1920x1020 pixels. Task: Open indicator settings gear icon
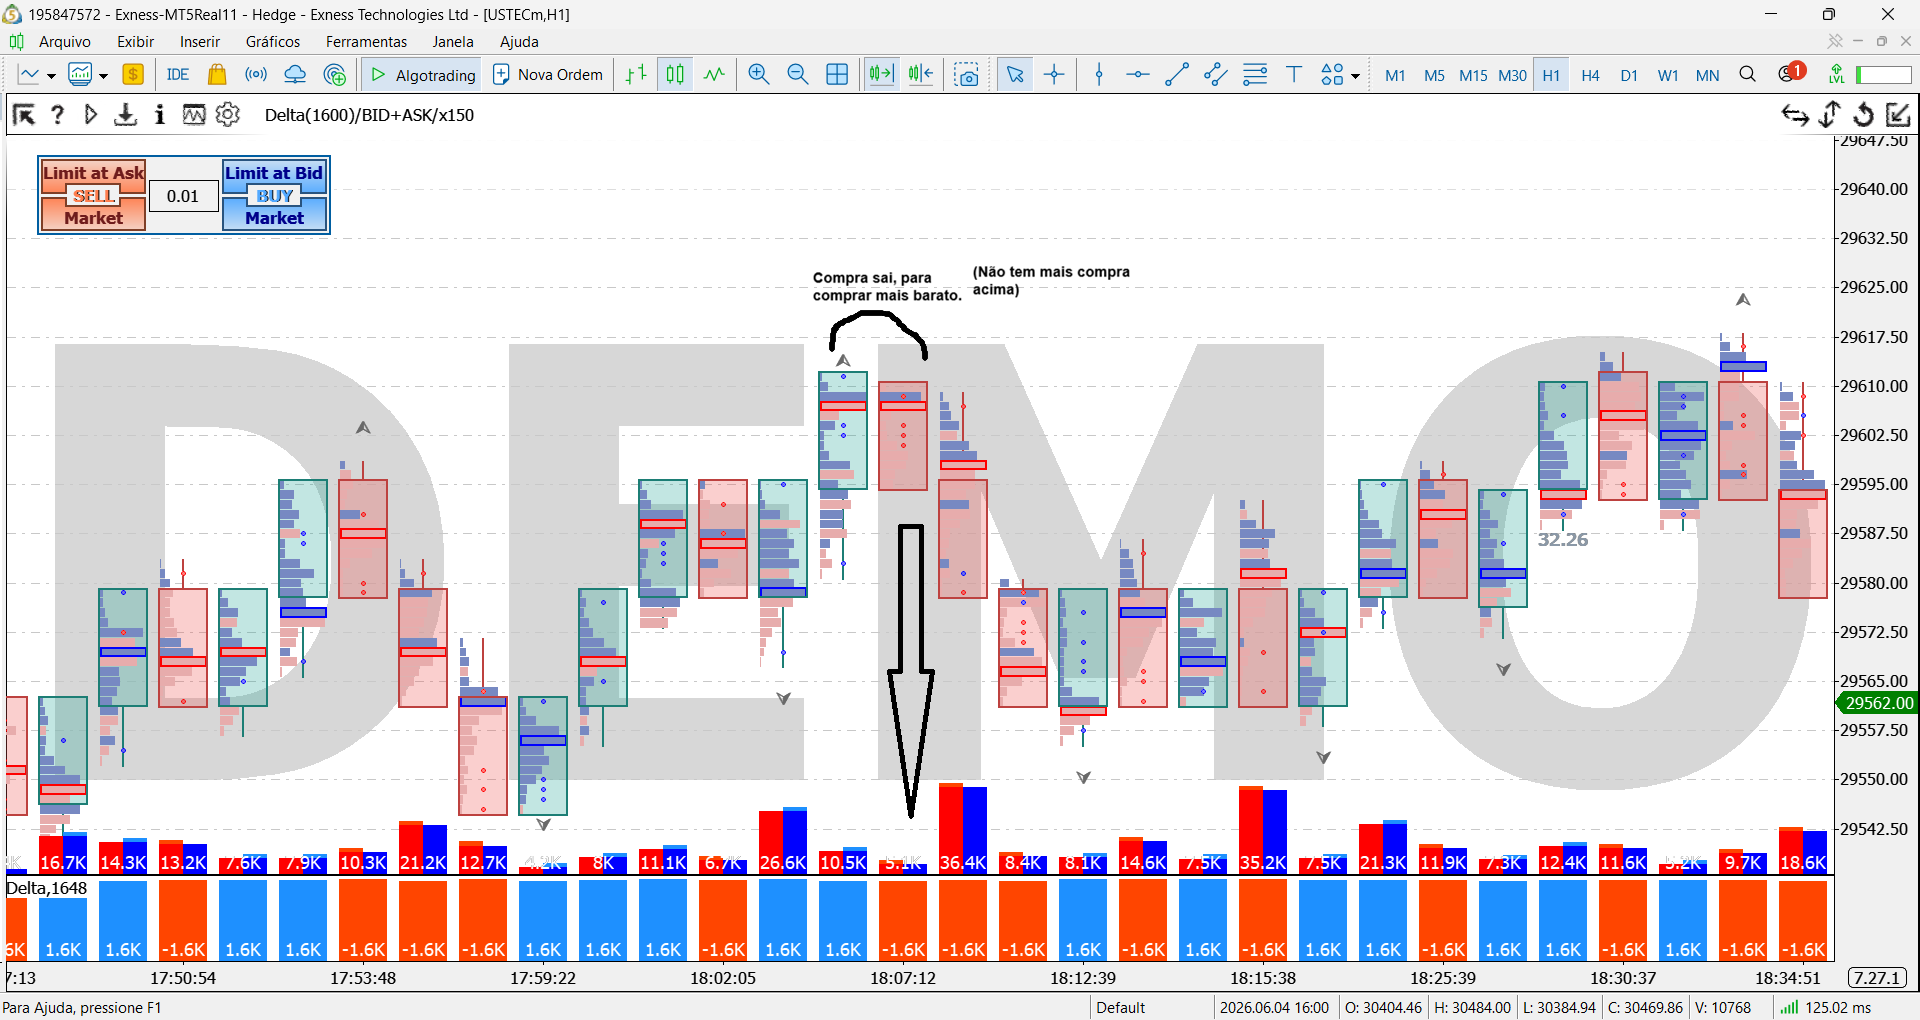(228, 115)
